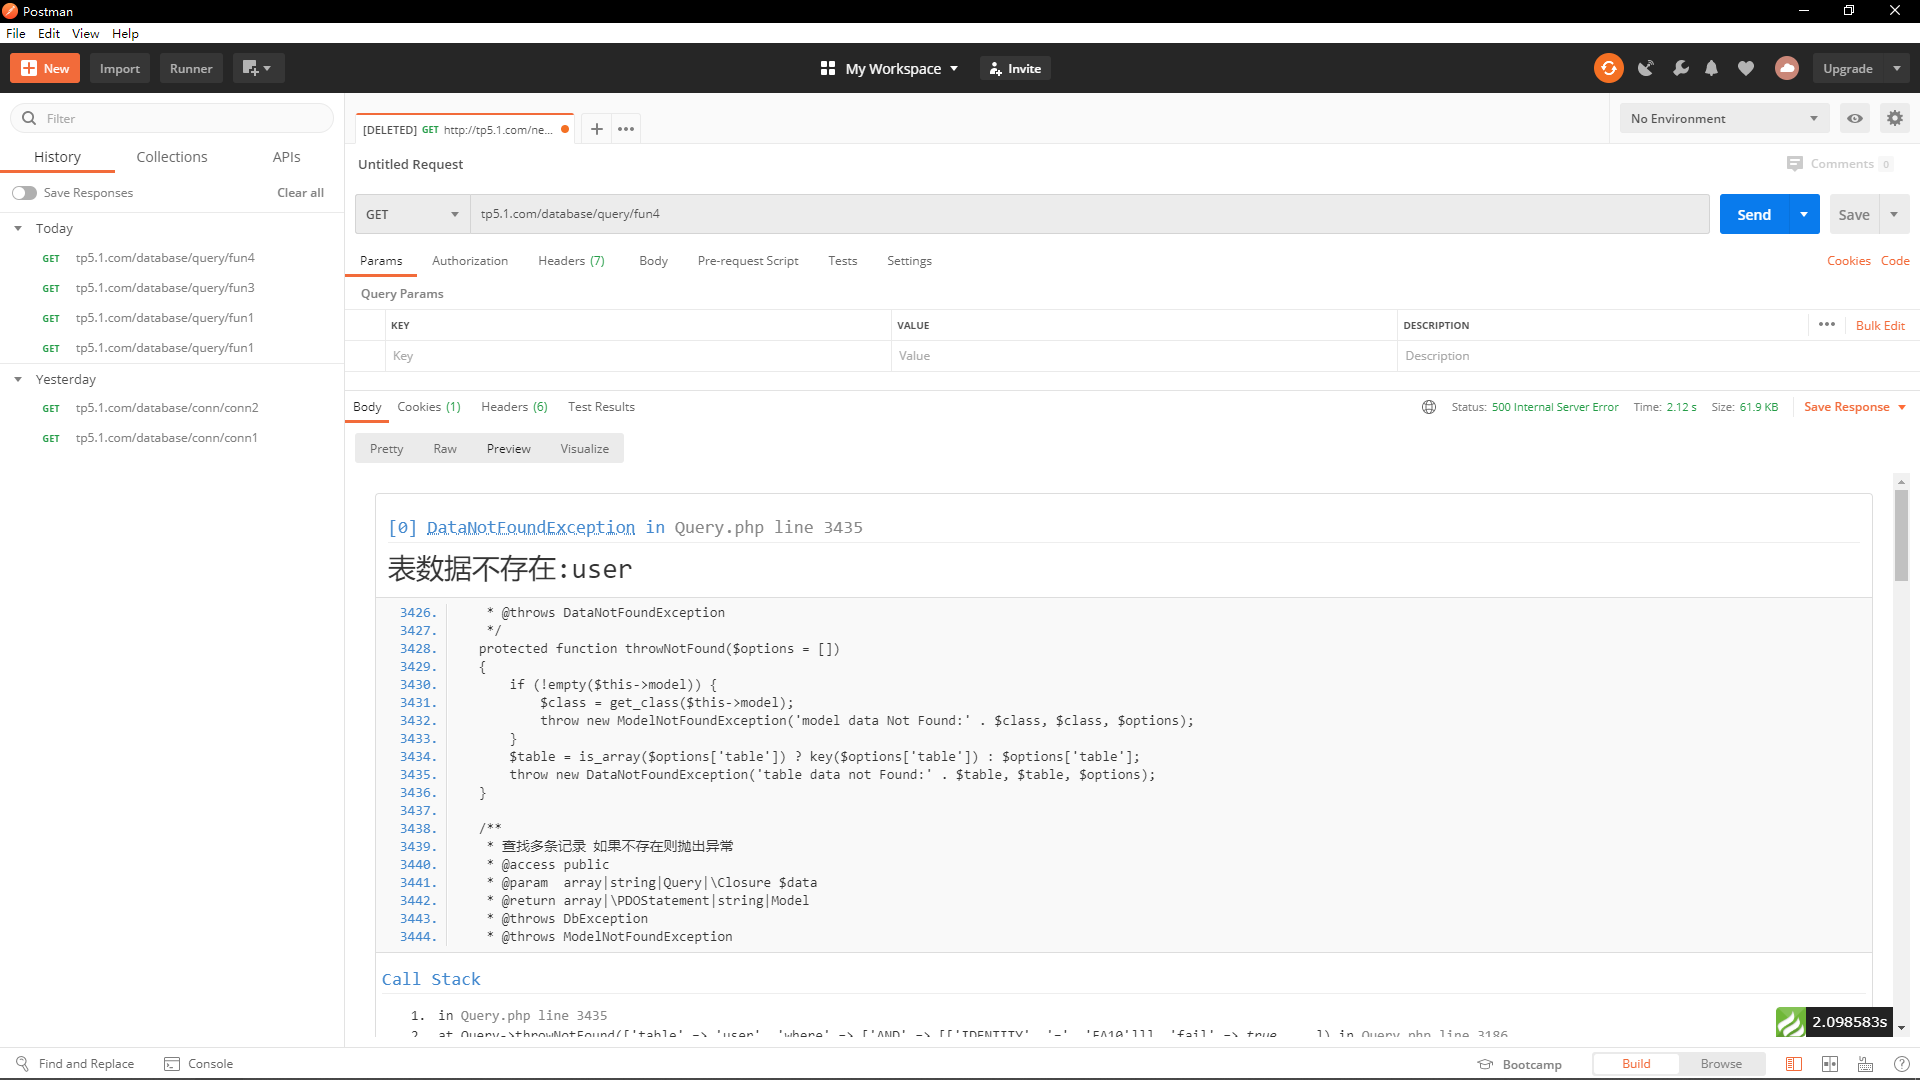Open the Pre-request Script tab
Image resolution: width=1920 pixels, height=1080 pixels.
[748, 261]
